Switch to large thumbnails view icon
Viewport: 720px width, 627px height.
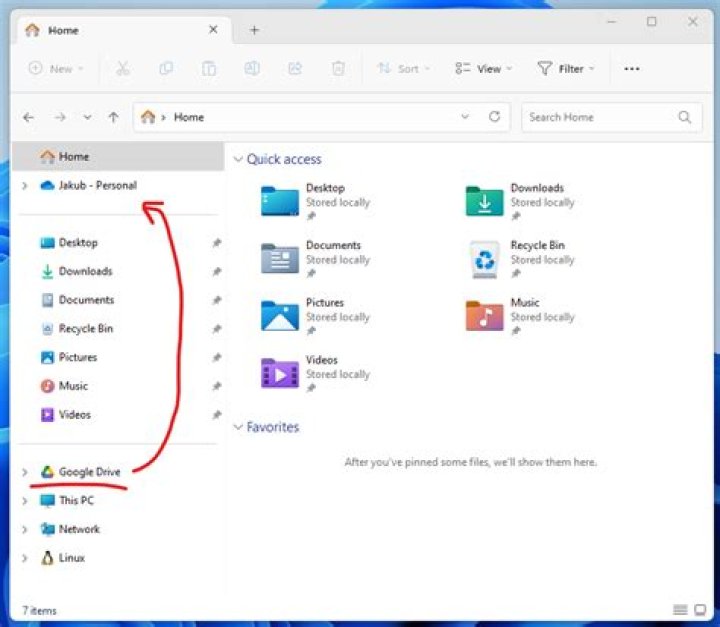coord(699,610)
